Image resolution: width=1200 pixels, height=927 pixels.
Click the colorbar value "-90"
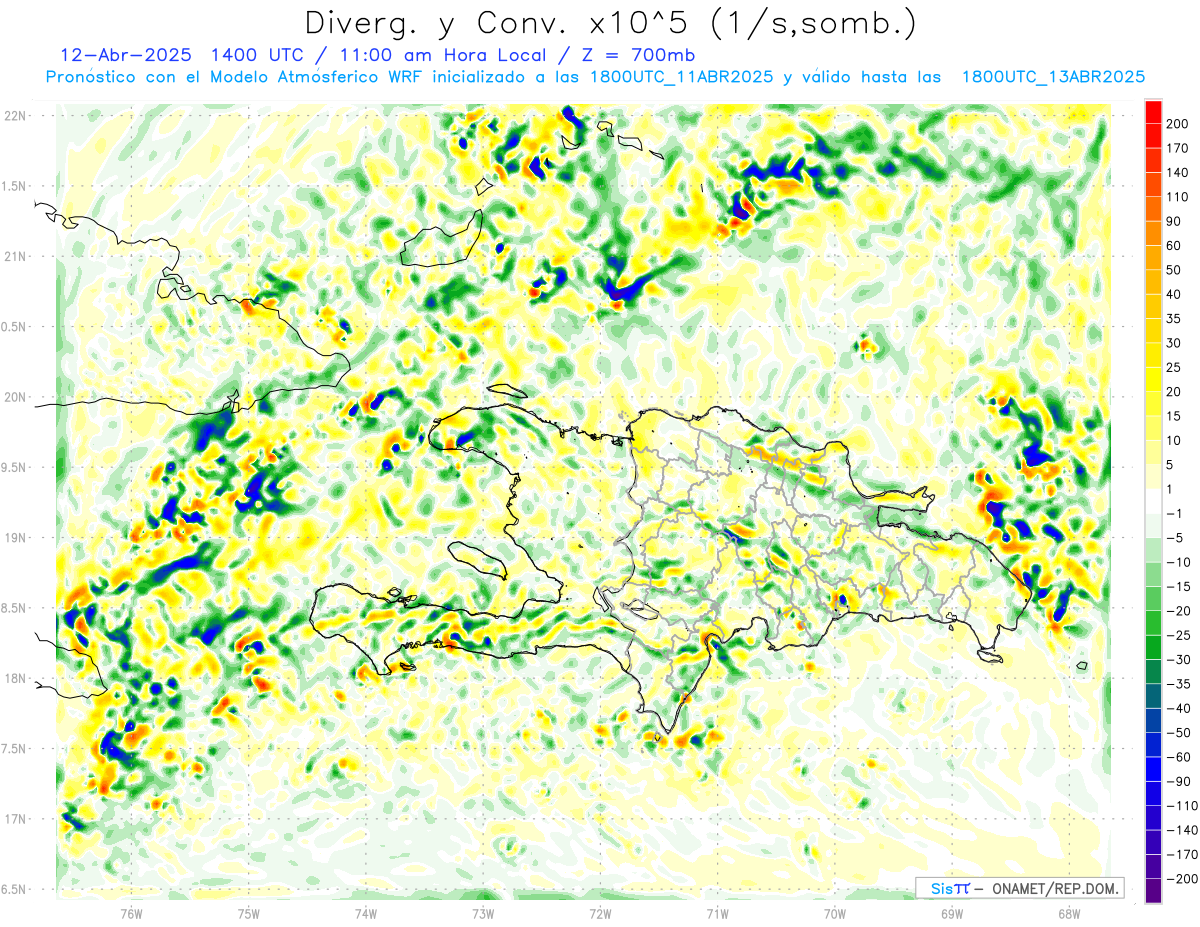(x=1180, y=782)
